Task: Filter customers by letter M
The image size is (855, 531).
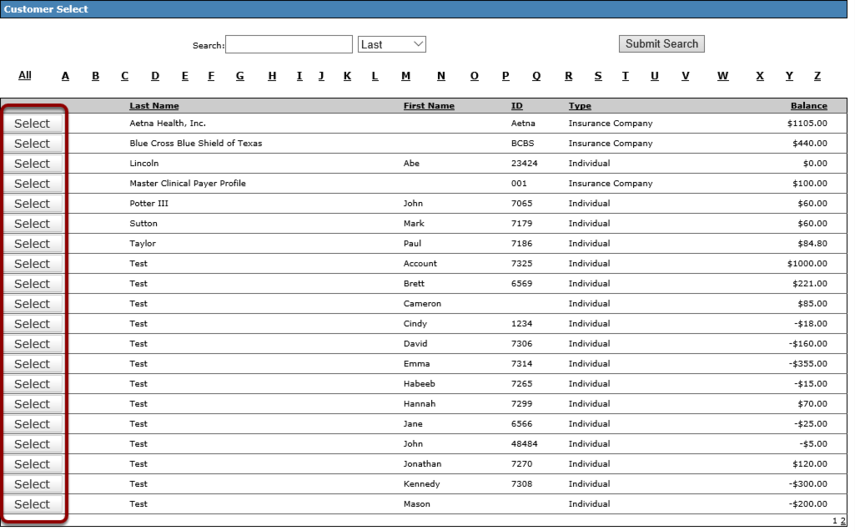Action: tap(405, 76)
